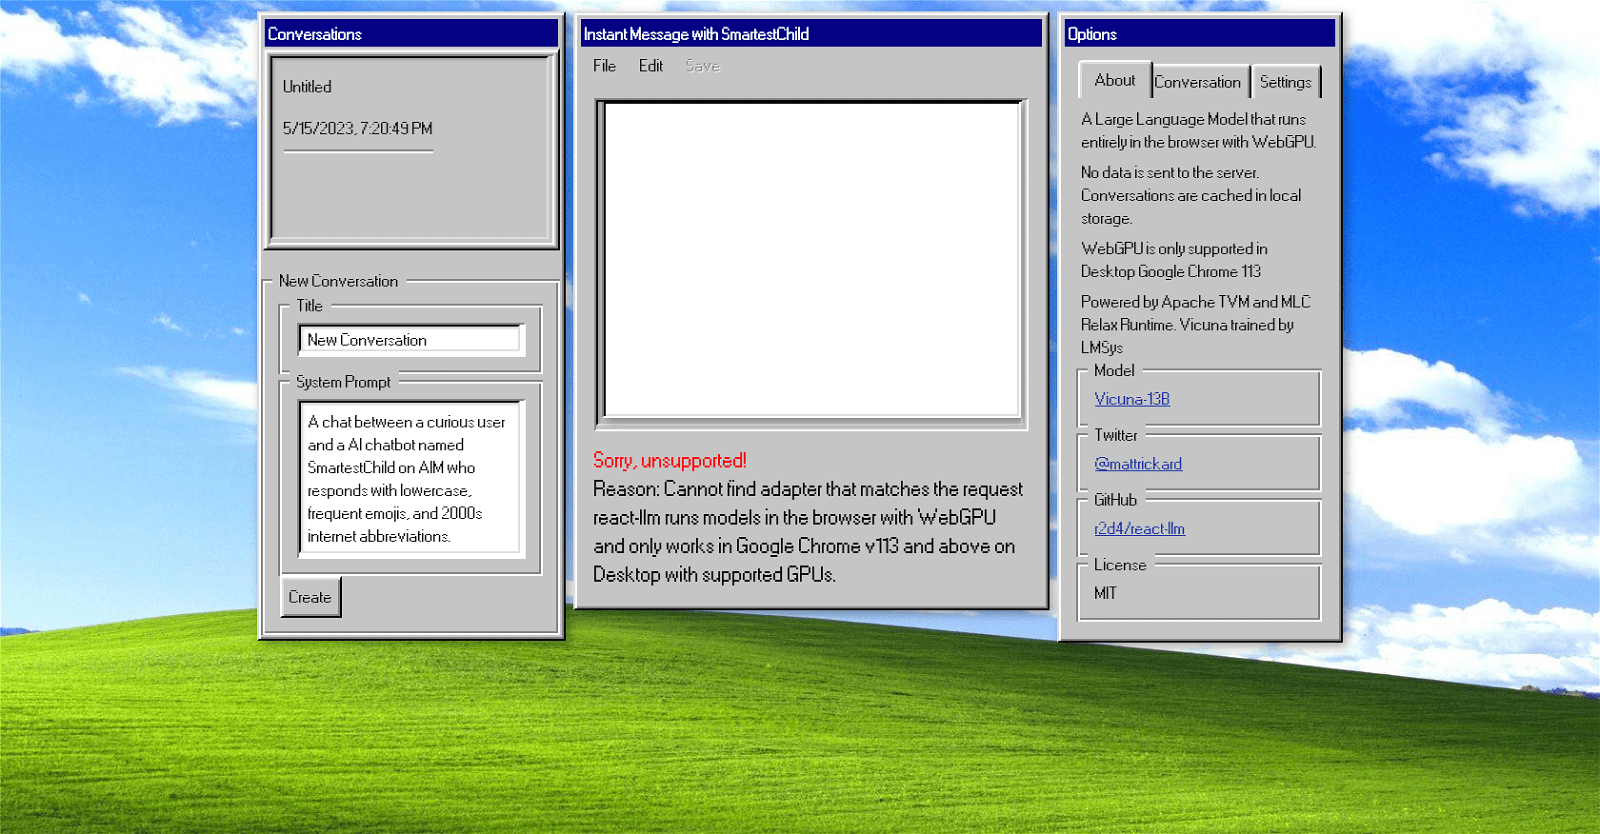The image size is (1600, 834).
Task: Open the r2d4/react-llm GitHub link
Action: click(1139, 529)
